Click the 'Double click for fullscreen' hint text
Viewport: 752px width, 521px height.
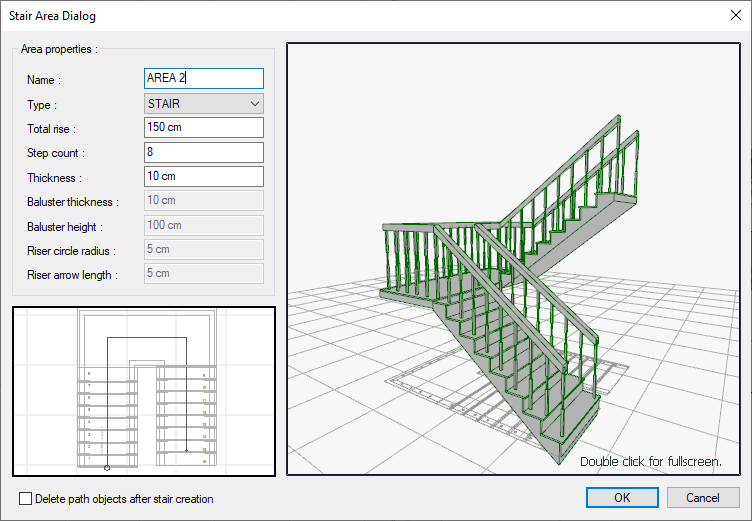(650, 462)
